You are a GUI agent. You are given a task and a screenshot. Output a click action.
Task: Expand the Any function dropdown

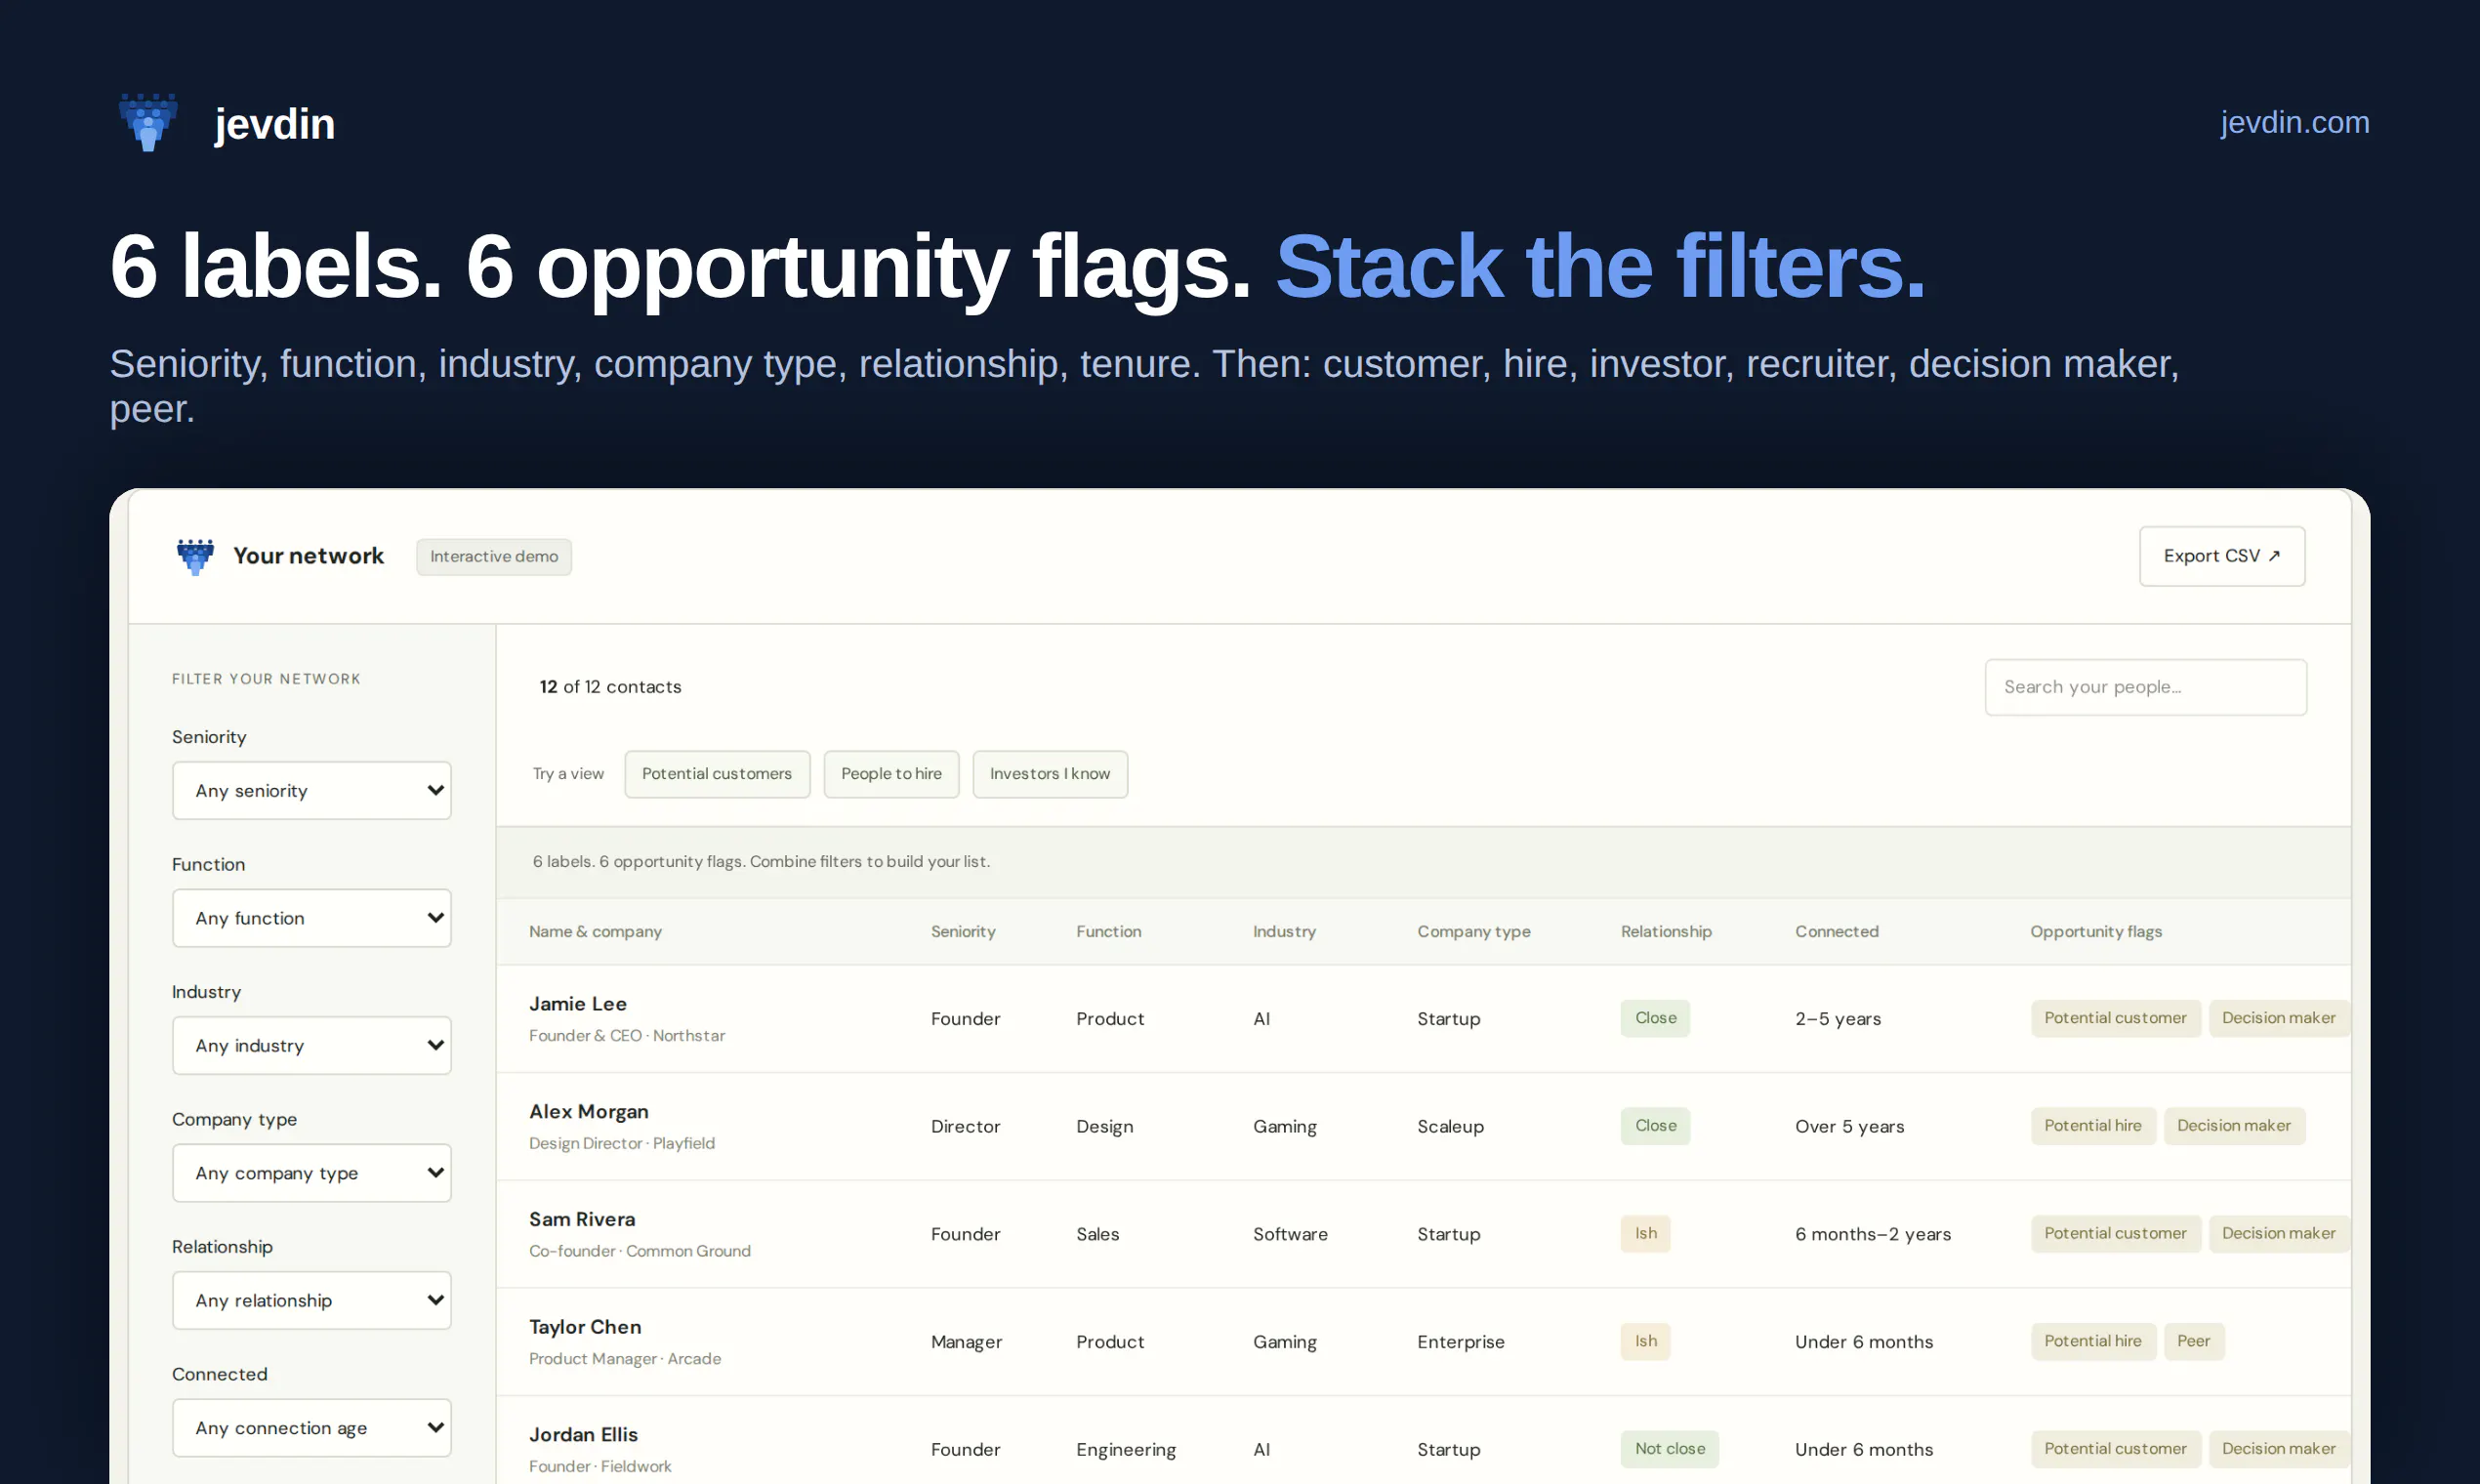click(312, 918)
